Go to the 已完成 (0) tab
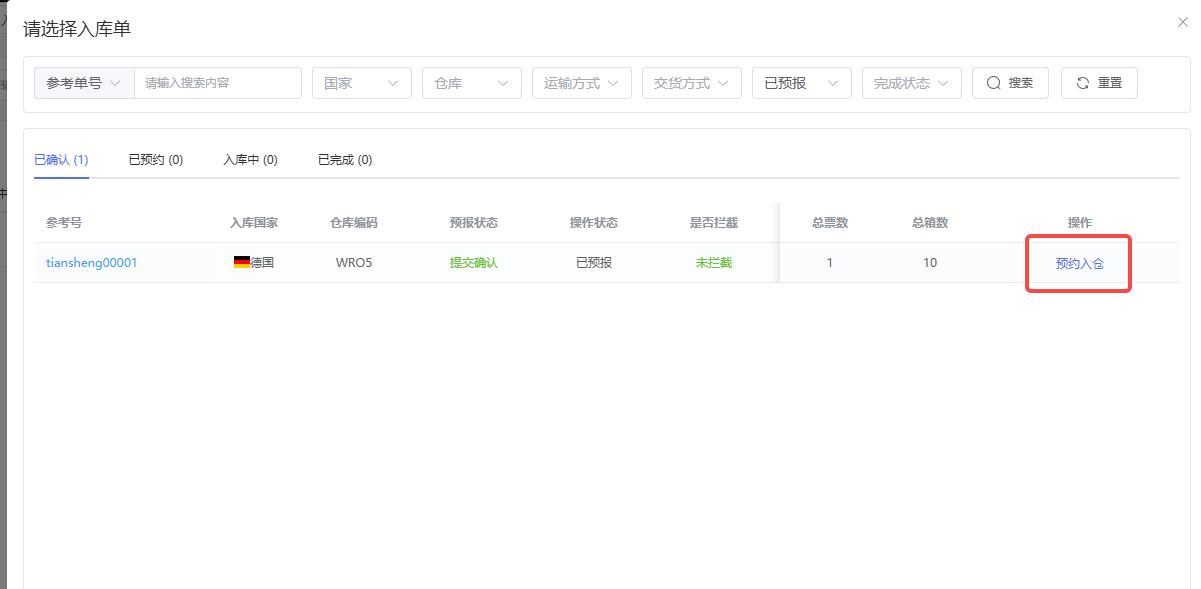1201x589 pixels. (345, 160)
